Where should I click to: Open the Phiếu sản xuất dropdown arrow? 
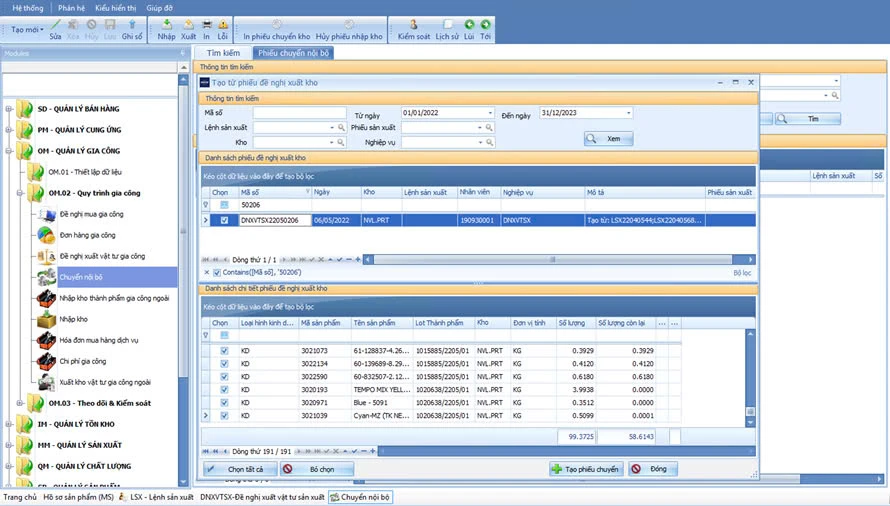(x=480, y=128)
